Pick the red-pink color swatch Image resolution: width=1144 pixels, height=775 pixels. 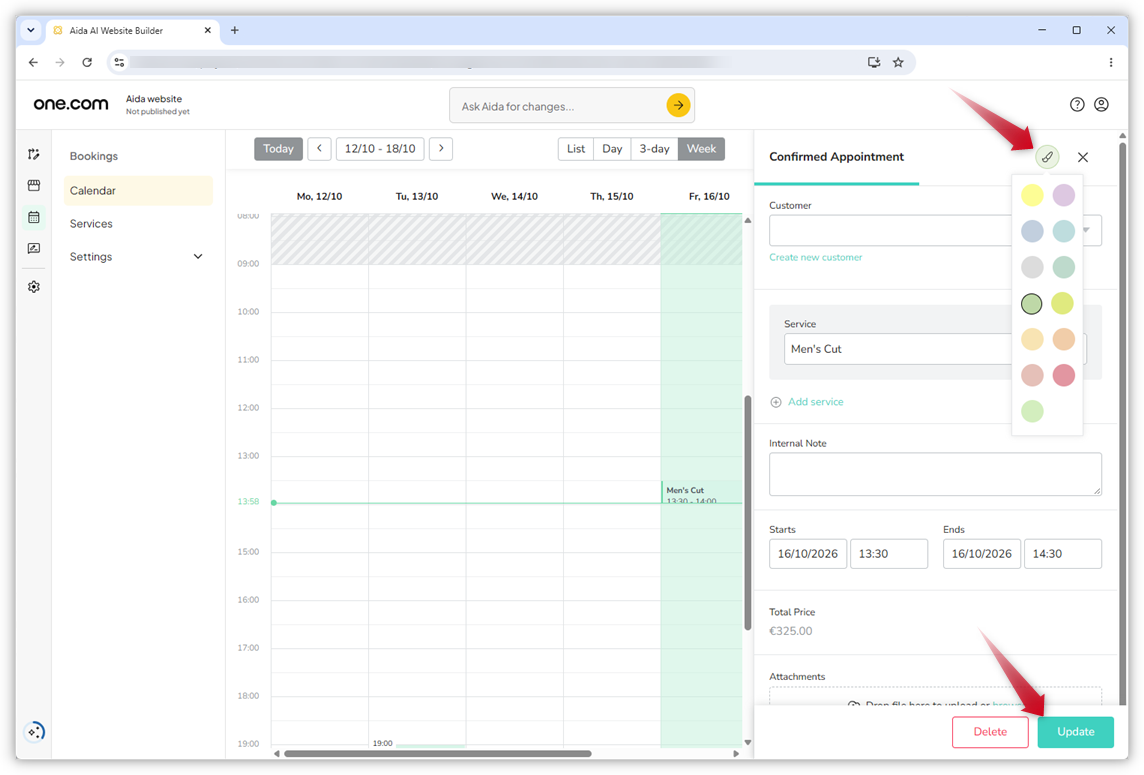click(x=1063, y=375)
